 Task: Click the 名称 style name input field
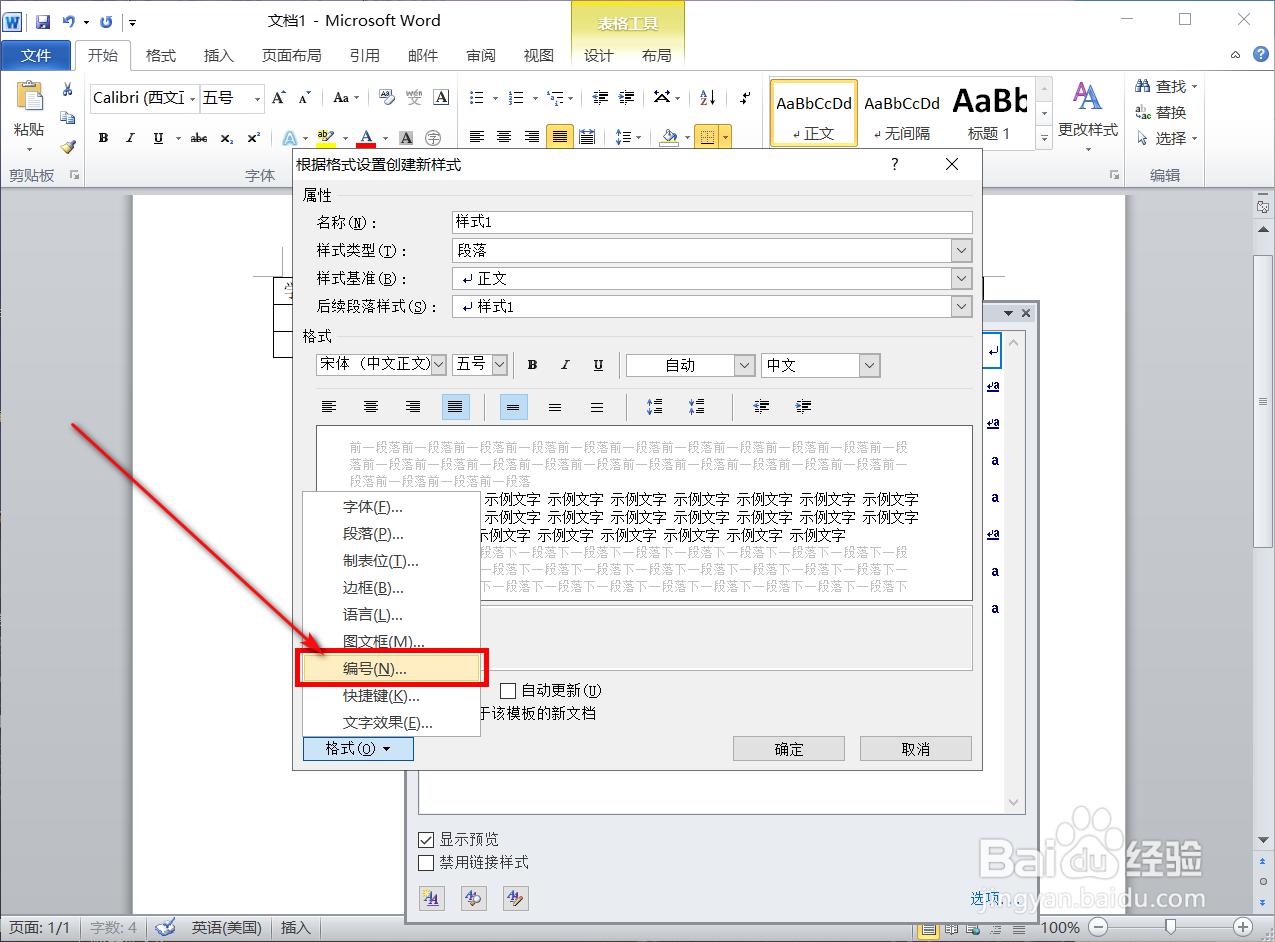(x=712, y=222)
